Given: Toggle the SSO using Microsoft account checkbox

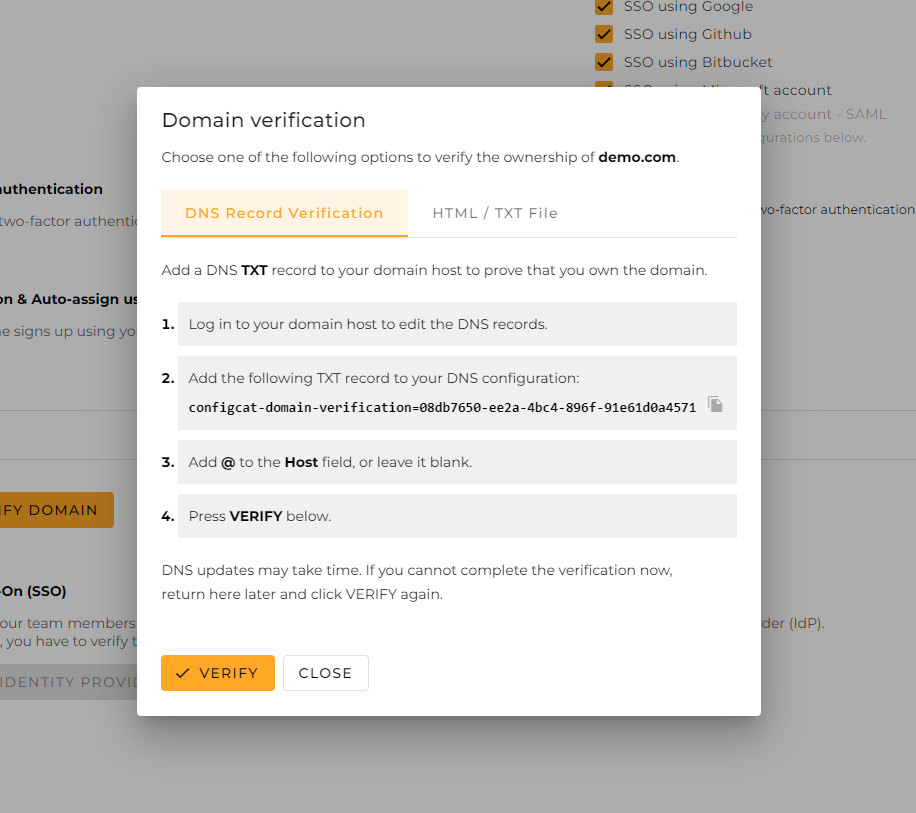Looking at the screenshot, I should (x=604, y=89).
